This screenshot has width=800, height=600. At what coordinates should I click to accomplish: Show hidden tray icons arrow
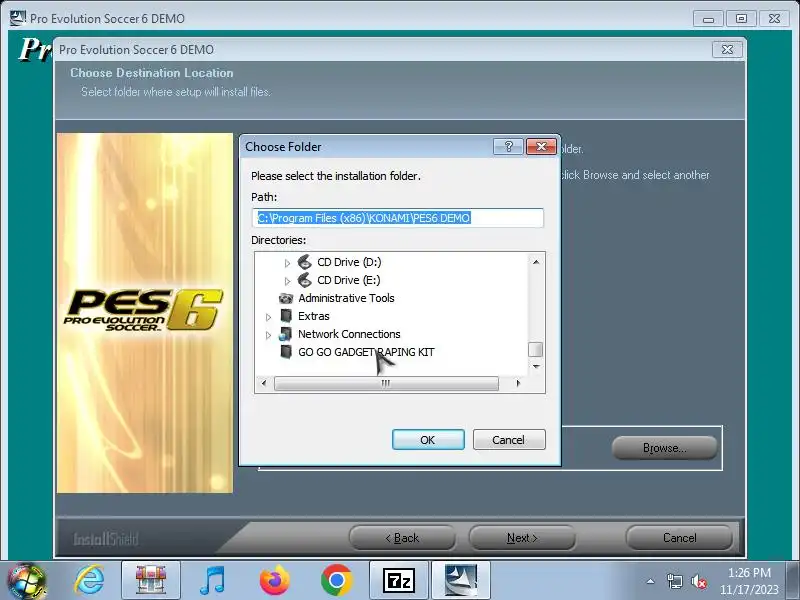pos(650,581)
